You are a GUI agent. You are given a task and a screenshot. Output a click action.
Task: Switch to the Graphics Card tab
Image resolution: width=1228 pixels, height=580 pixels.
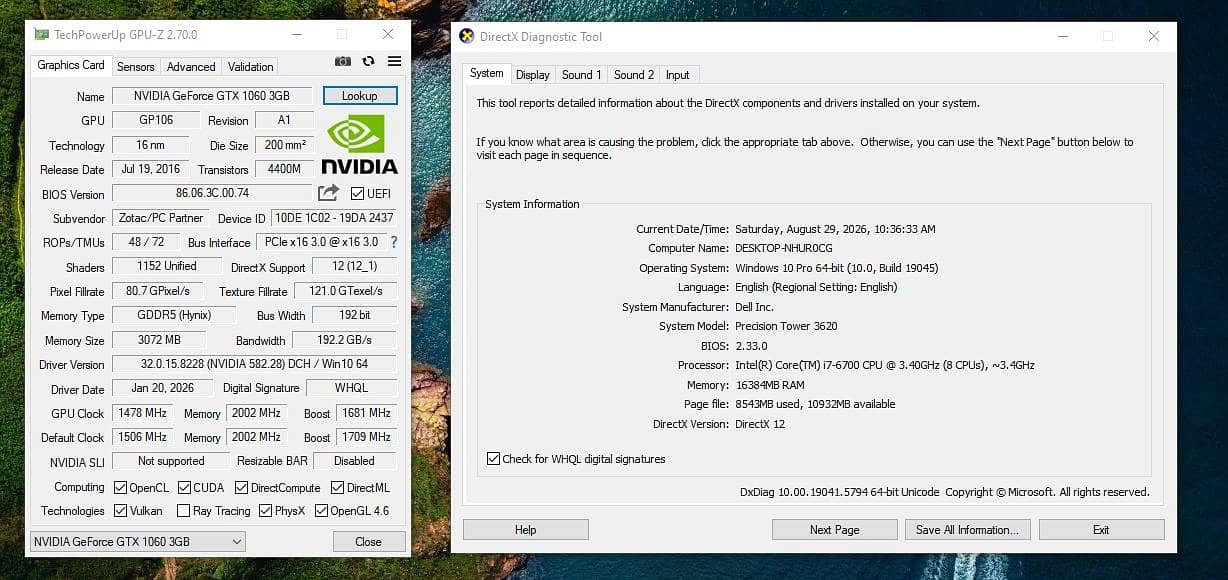[x=71, y=65]
